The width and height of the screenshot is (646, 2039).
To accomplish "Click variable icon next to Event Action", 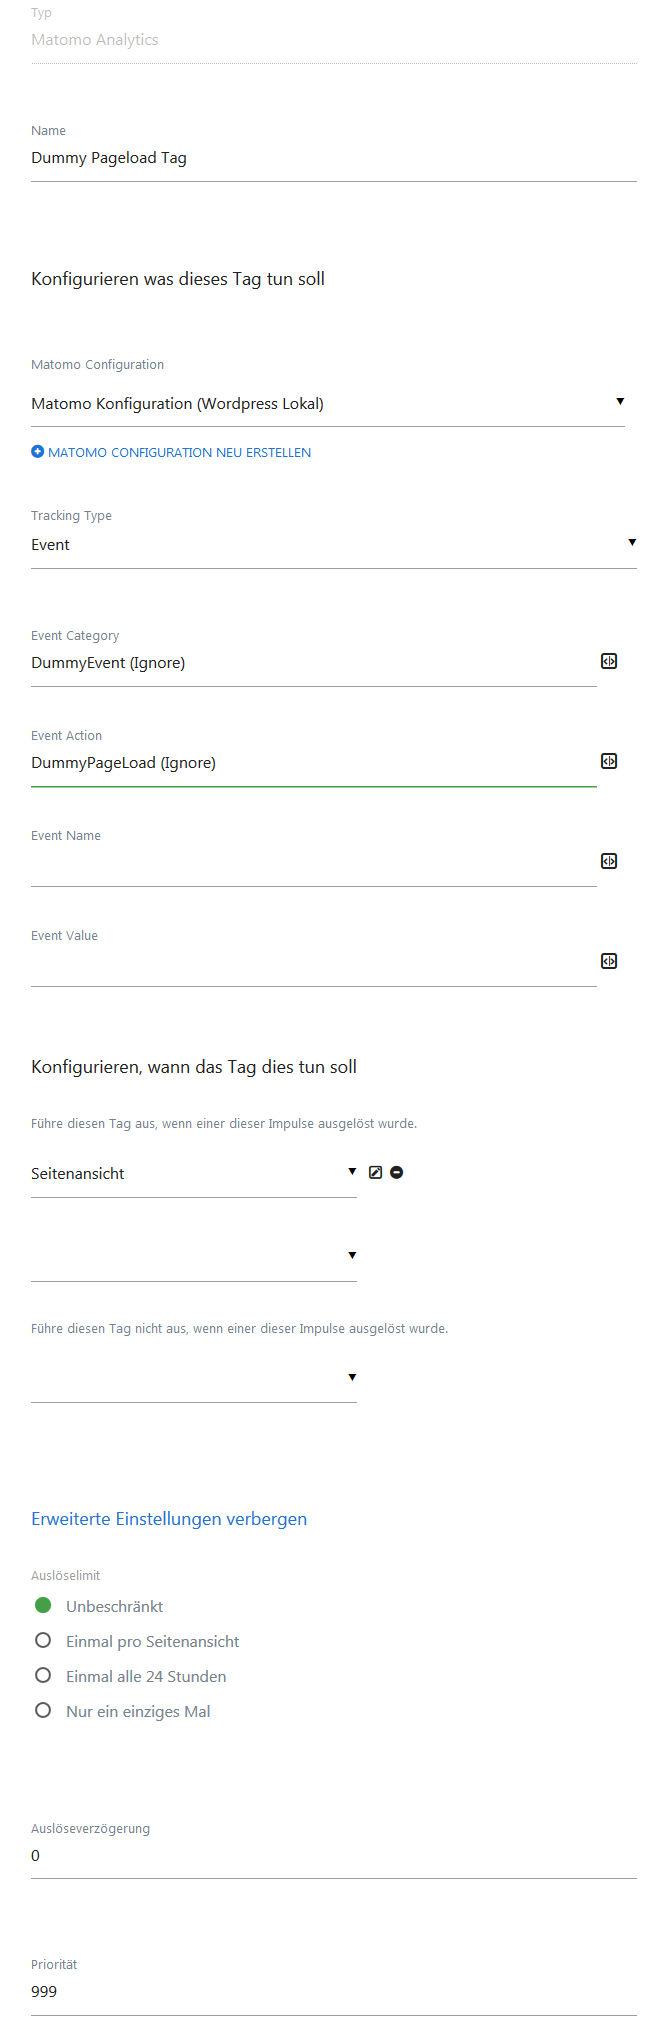I will (x=608, y=761).
